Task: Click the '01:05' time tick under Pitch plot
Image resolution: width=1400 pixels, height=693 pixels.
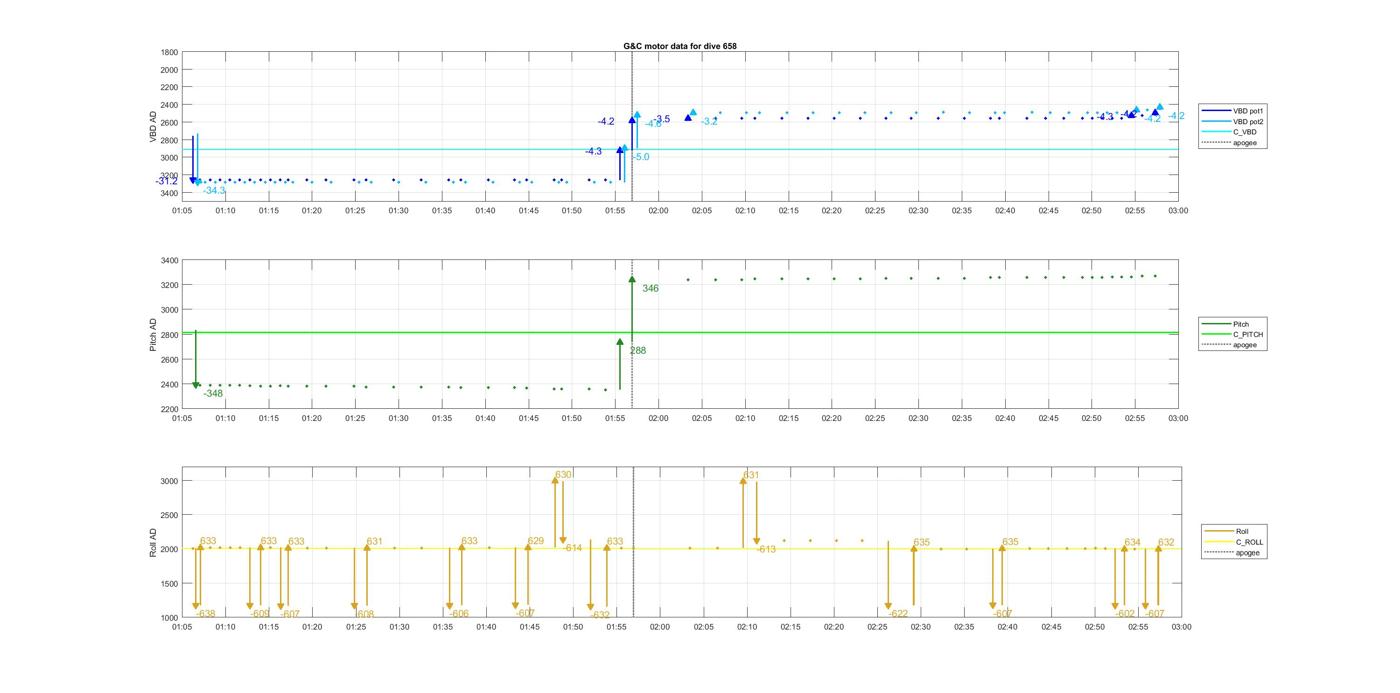Action: click(x=182, y=419)
